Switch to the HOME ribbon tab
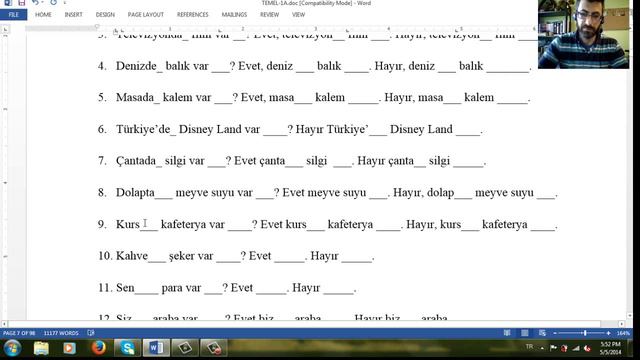 (x=43, y=15)
